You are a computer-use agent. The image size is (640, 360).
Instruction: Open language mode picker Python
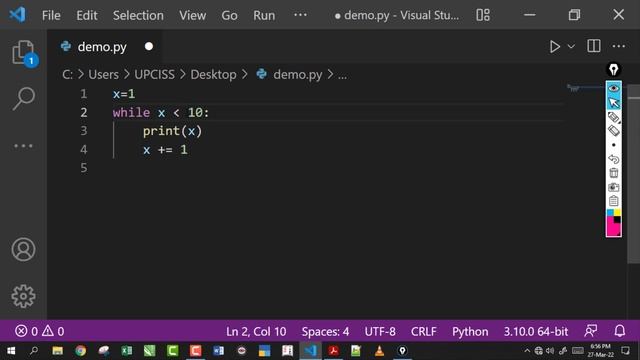(x=470, y=331)
